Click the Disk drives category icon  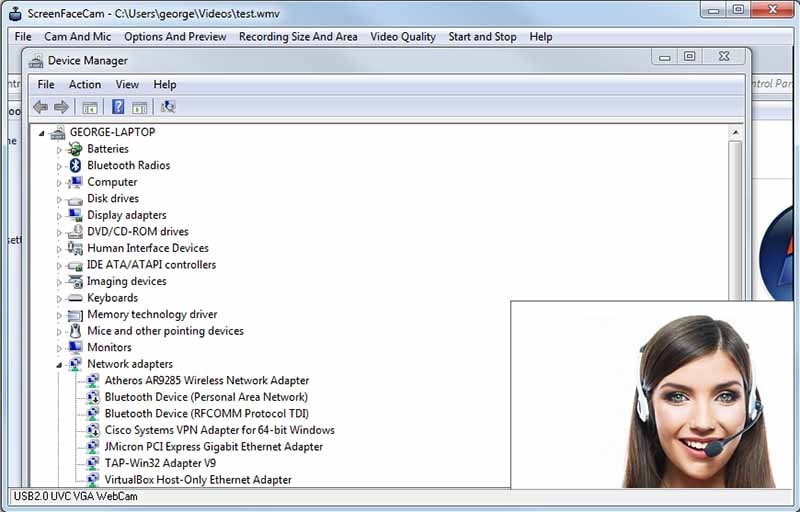[75, 200]
